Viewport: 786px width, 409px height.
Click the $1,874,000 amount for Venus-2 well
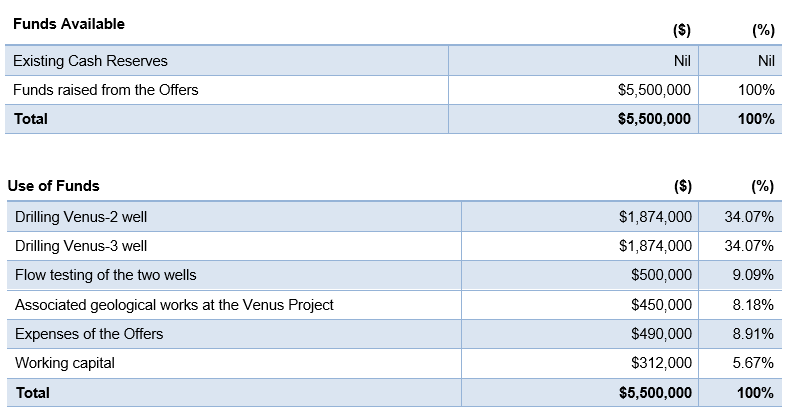pyautogui.click(x=655, y=216)
